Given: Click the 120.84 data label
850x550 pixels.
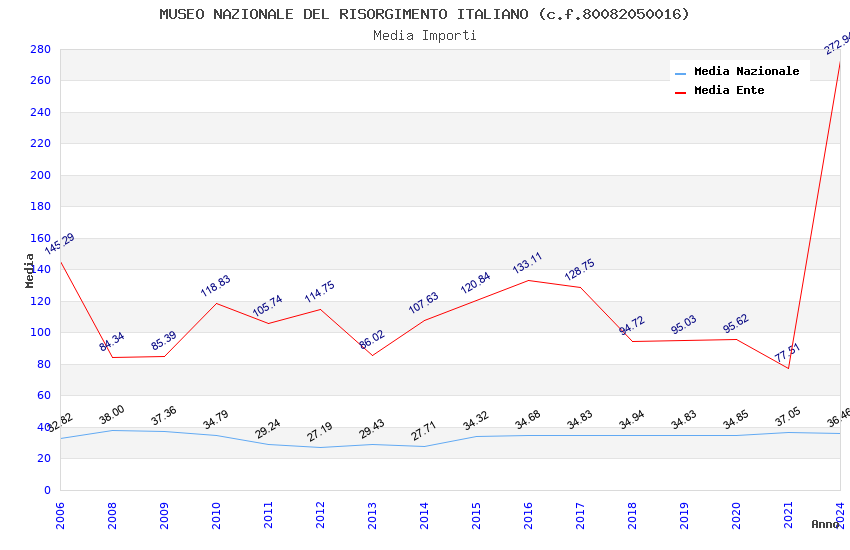Looking at the screenshot, I should click(x=475, y=282).
